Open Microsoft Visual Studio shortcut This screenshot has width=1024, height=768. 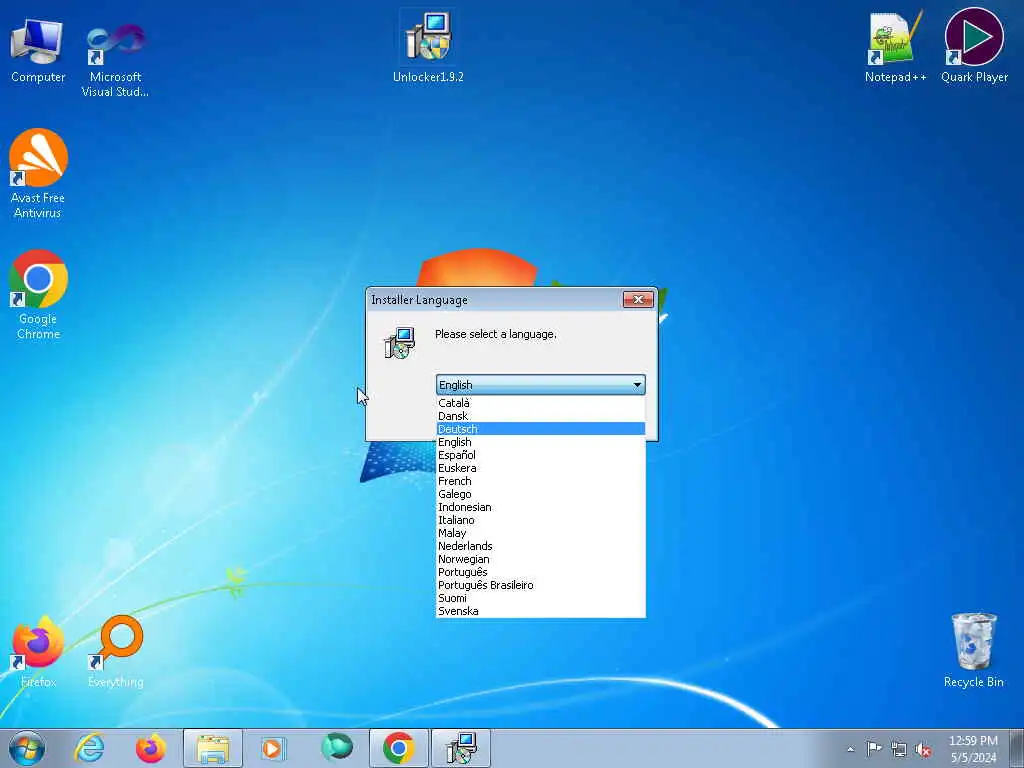pyautogui.click(x=115, y=60)
